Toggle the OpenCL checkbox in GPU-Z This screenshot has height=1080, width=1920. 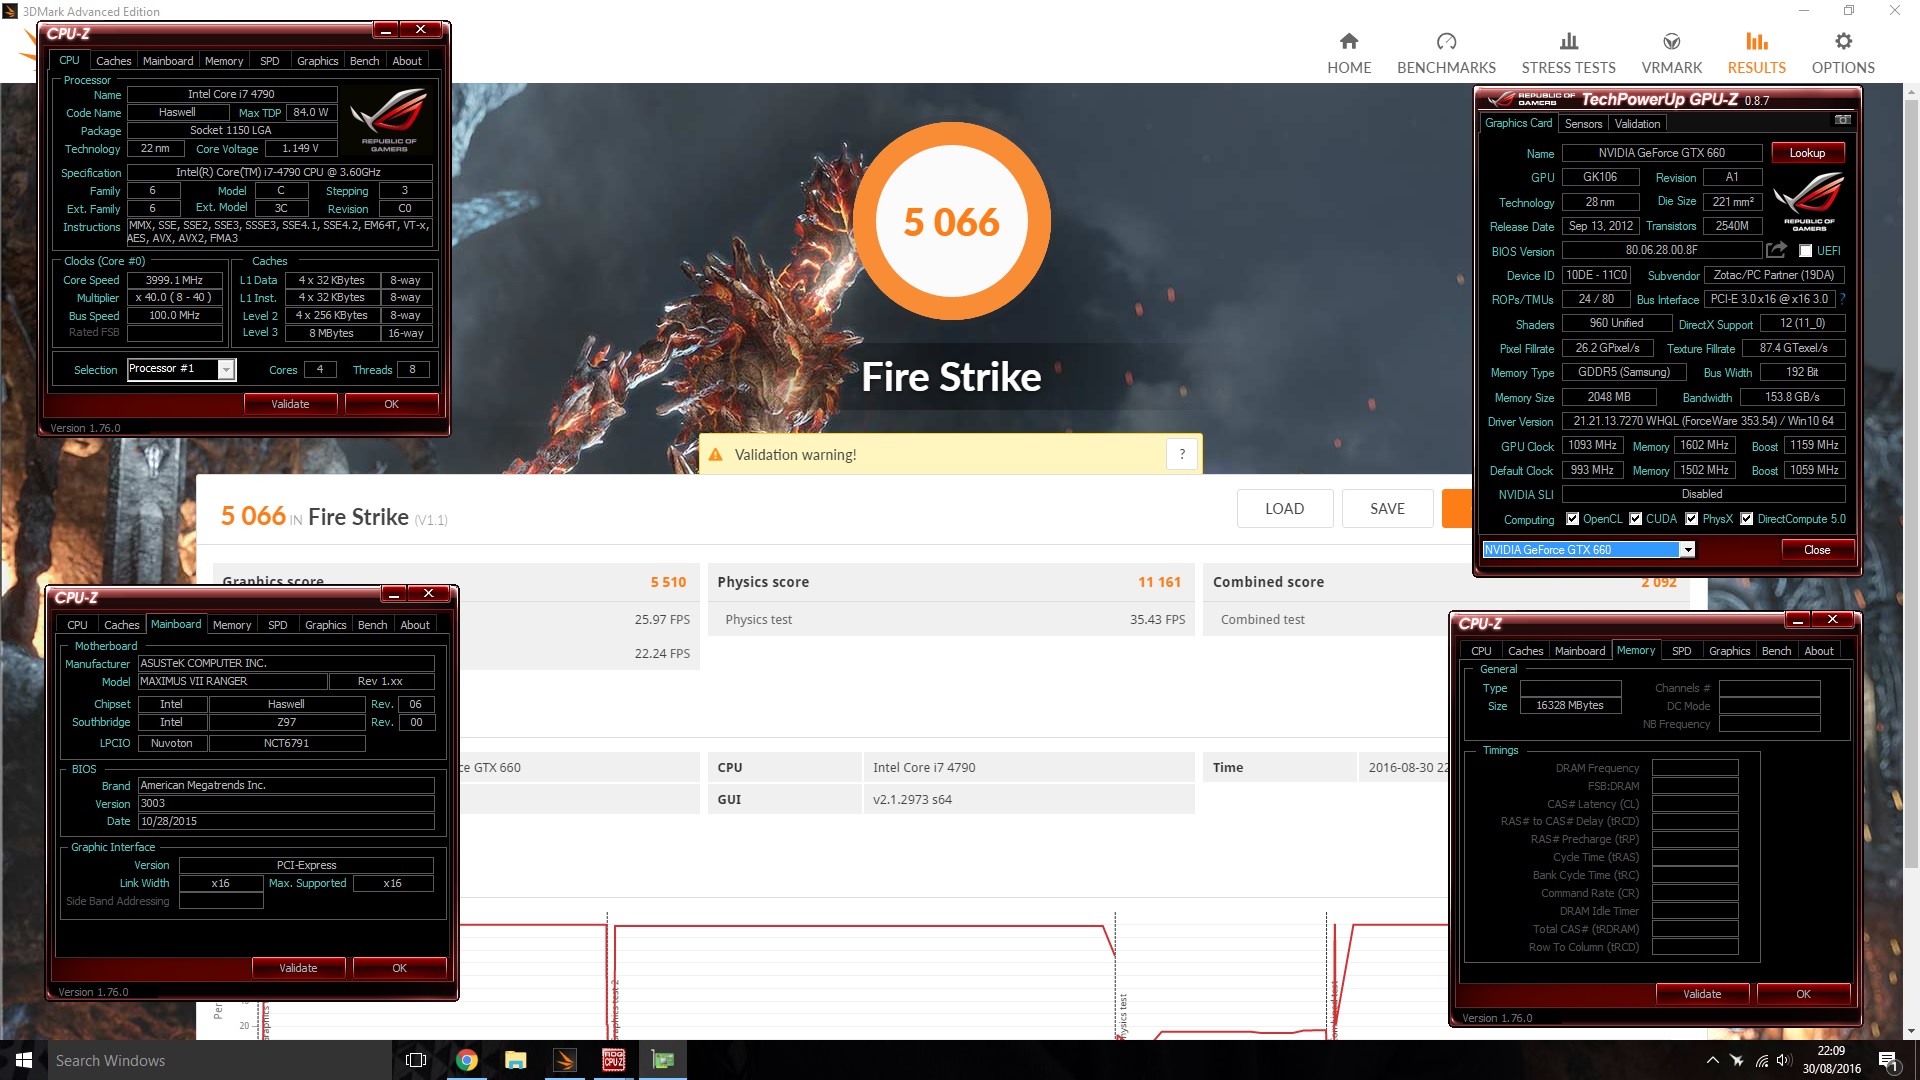[1572, 519]
